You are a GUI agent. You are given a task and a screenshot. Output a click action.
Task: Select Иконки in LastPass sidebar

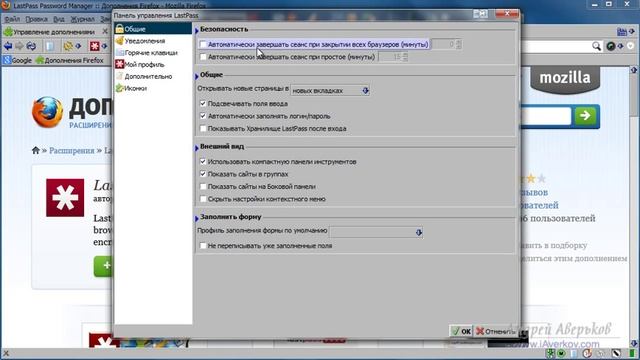pyautogui.click(x=153, y=88)
